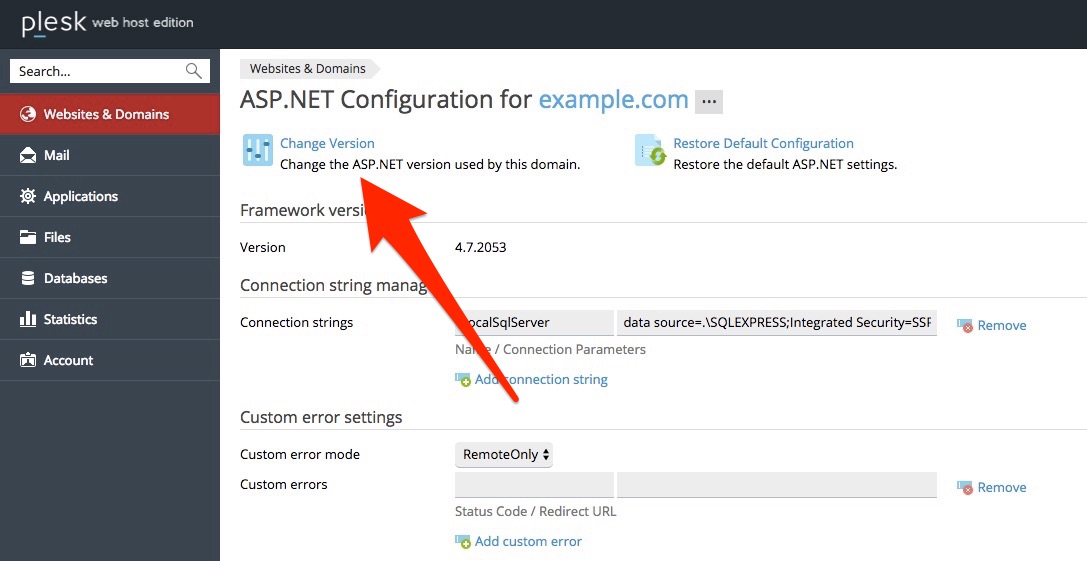Click the Databases cylinder icon in sidebar
The width and height of the screenshot is (1087, 561).
point(28,278)
